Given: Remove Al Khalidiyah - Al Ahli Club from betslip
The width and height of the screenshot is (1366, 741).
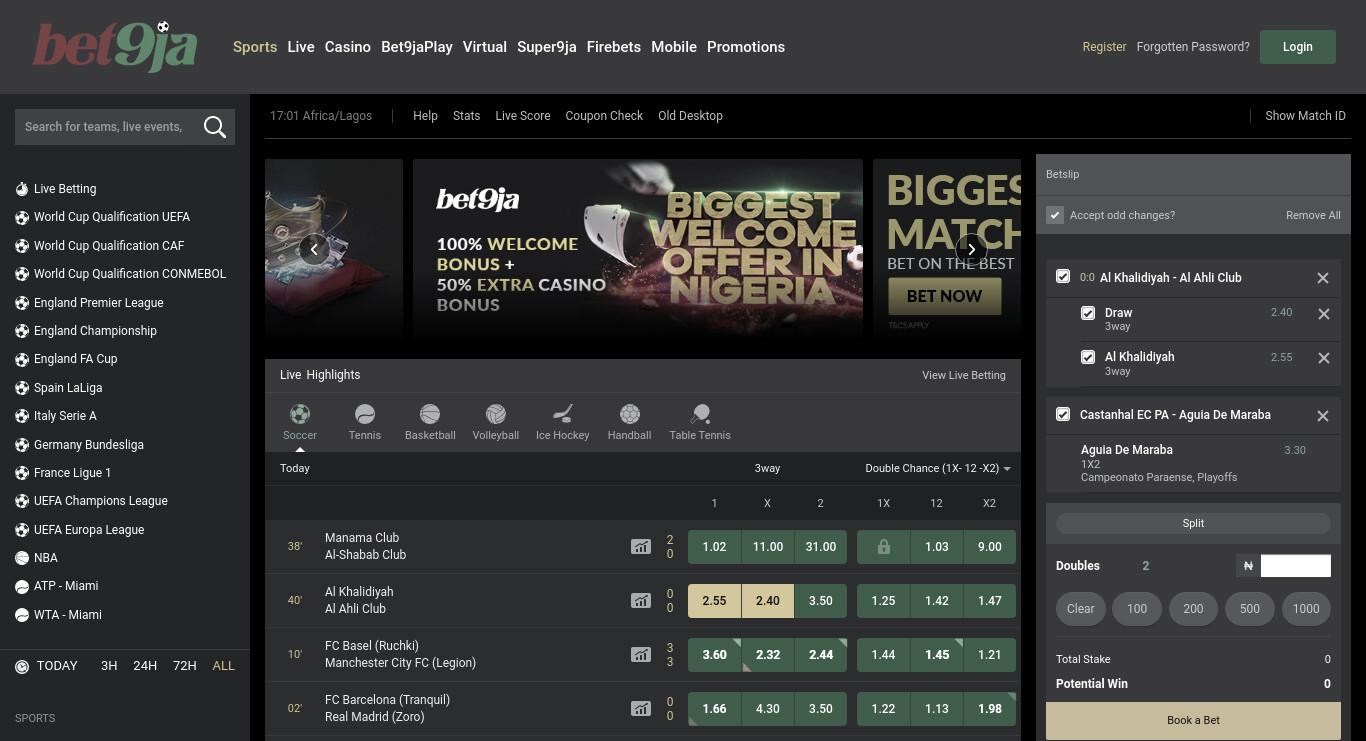Looking at the screenshot, I should click(1323, 278).
